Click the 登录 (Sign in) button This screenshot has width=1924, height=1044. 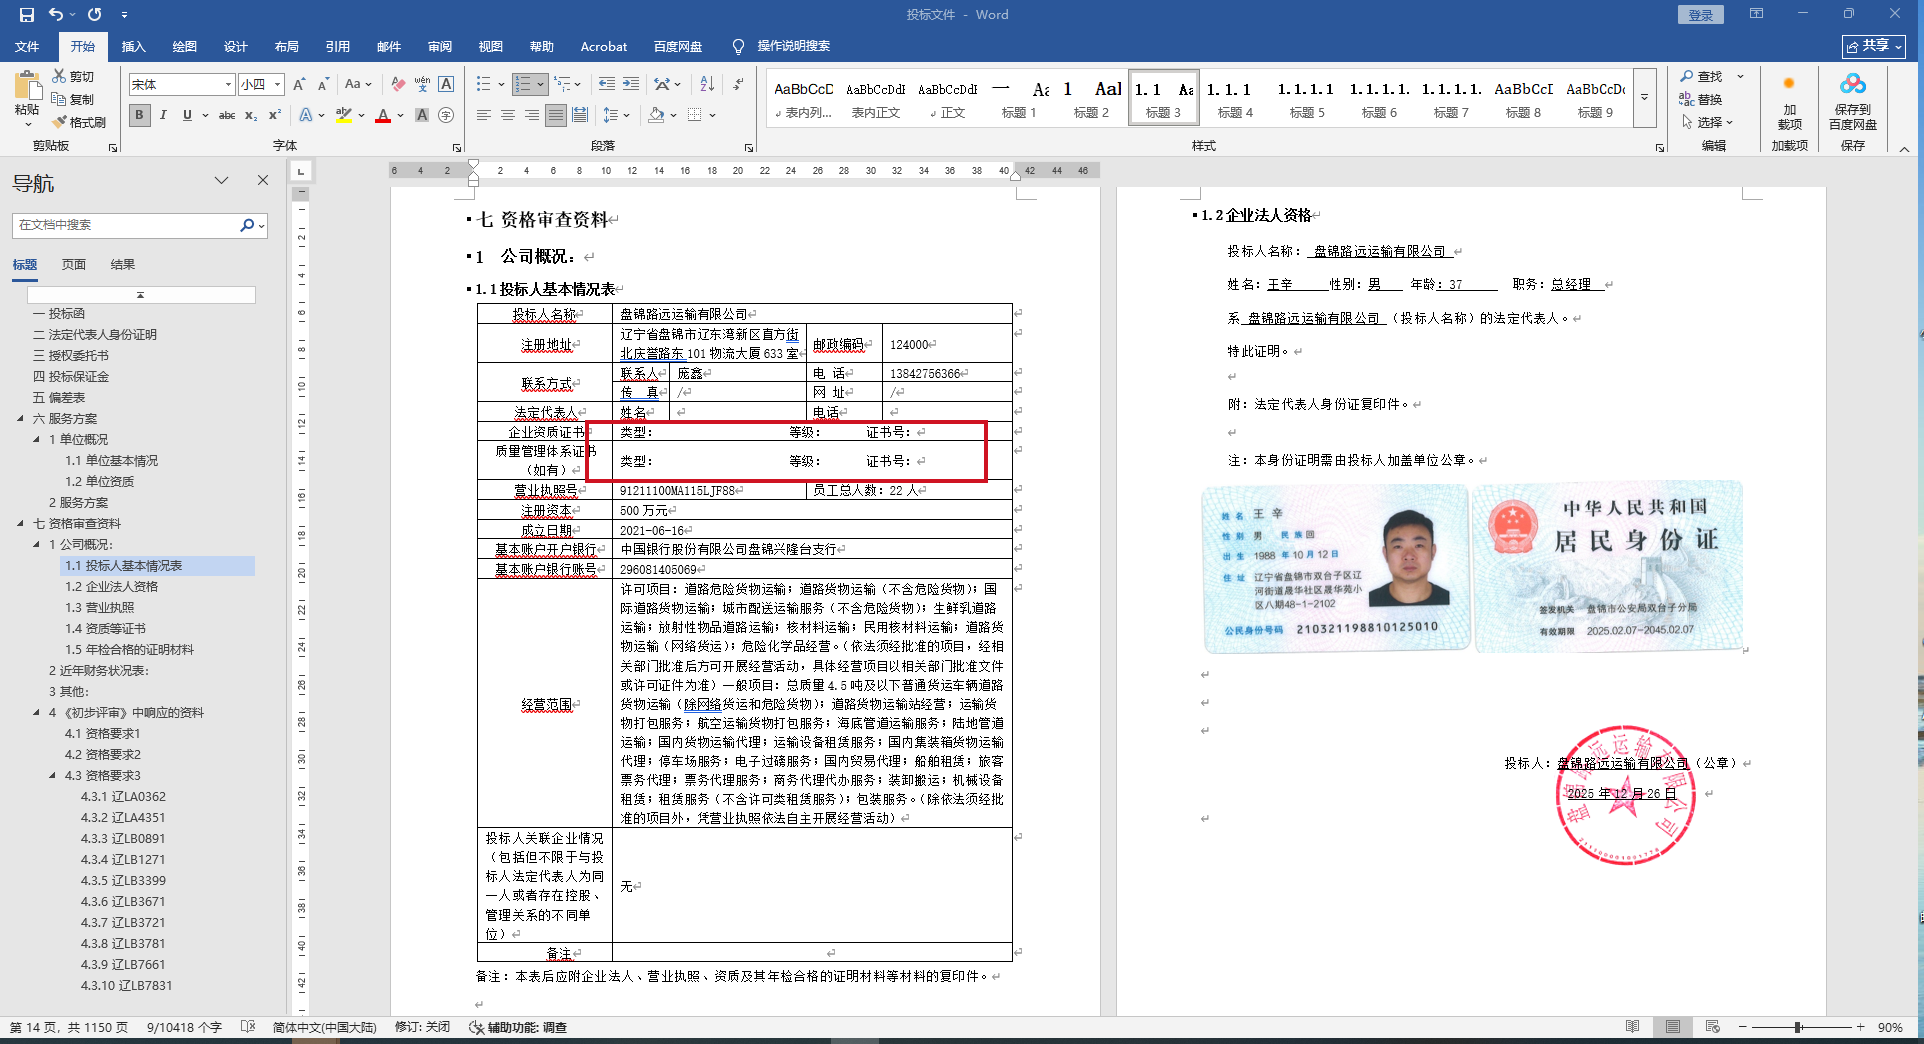[1701, 15]
